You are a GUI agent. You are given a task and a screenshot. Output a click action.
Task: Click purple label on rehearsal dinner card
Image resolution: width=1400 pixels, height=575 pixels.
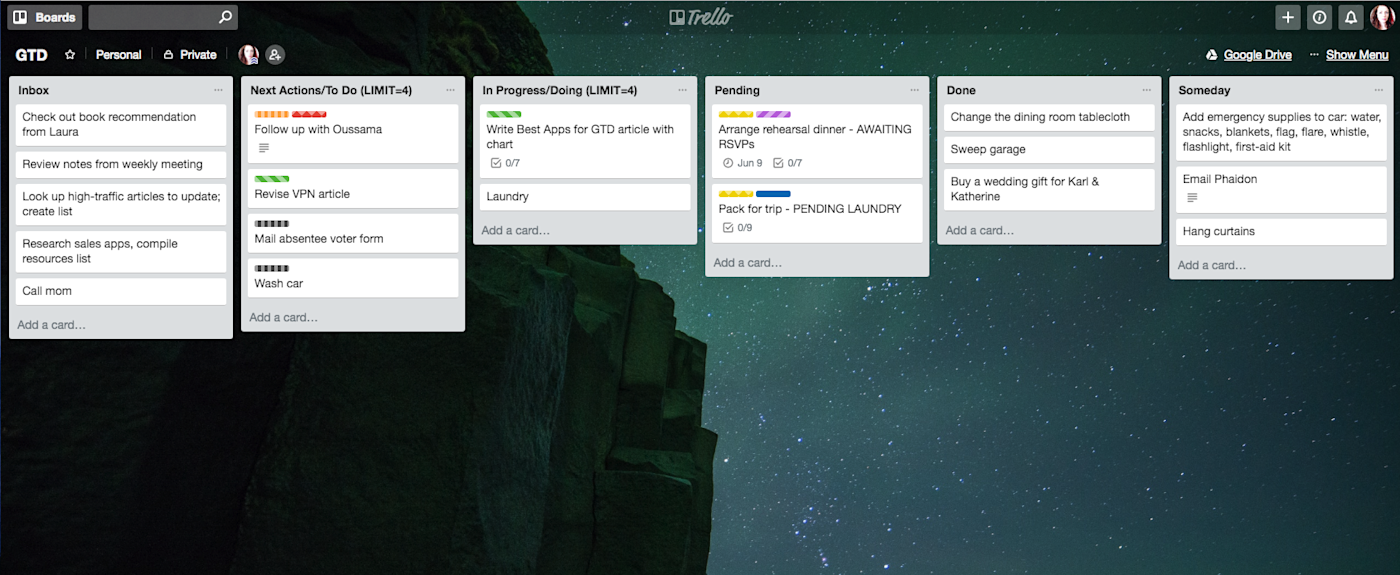[x=773, y=114]
